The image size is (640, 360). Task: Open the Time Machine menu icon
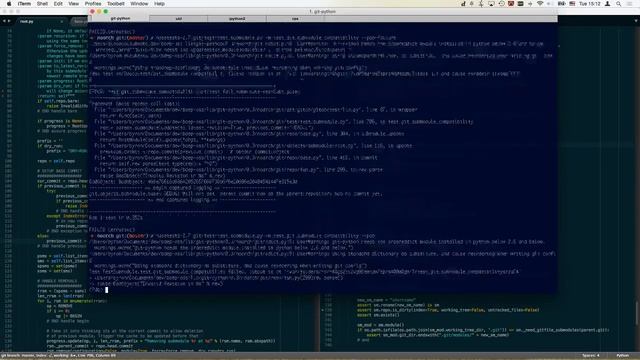point(501,4)
